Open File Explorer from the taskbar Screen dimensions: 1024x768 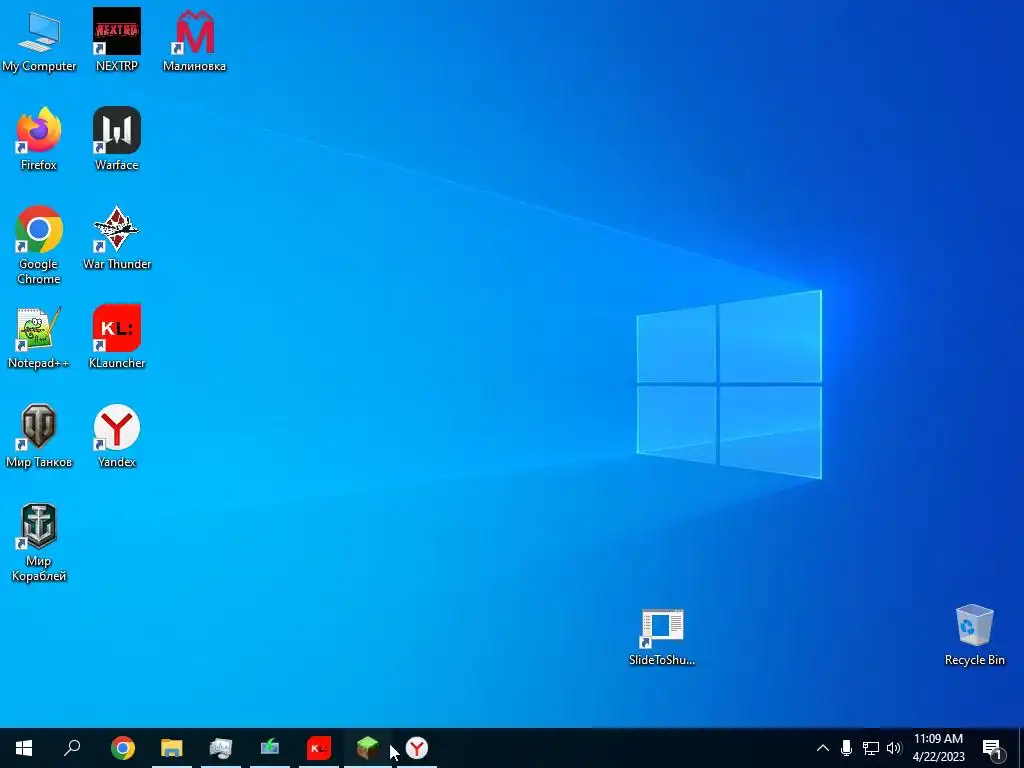[172, 748]
